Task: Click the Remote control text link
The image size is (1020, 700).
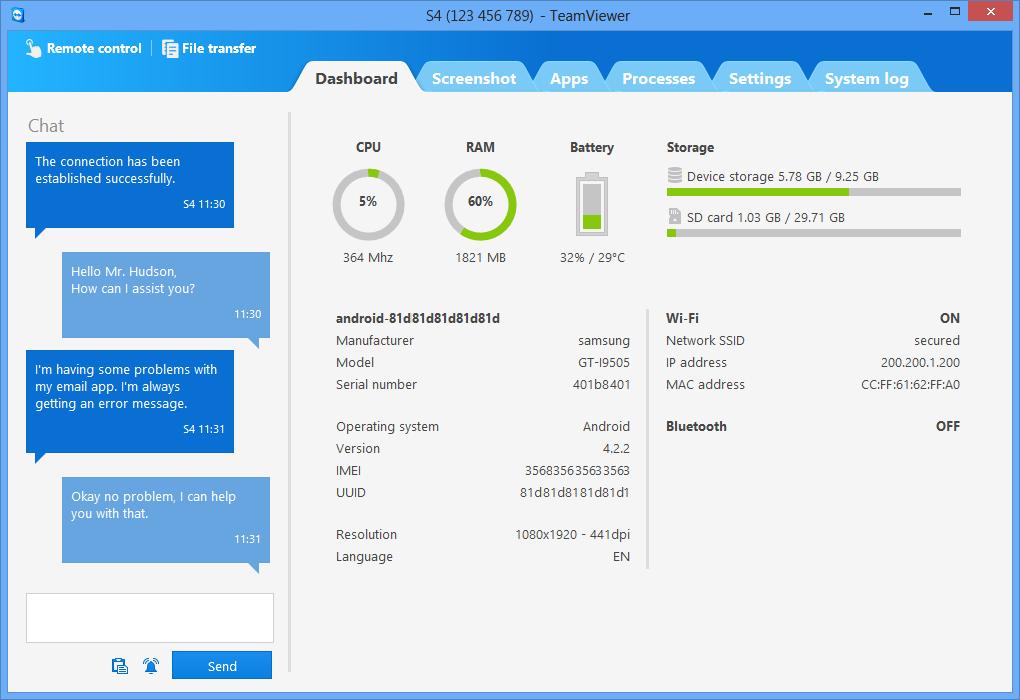Action: (x=94, y=48)
